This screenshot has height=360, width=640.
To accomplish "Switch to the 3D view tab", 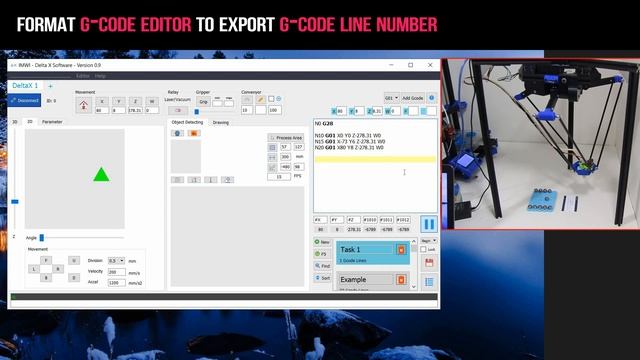I will (15, 122).
